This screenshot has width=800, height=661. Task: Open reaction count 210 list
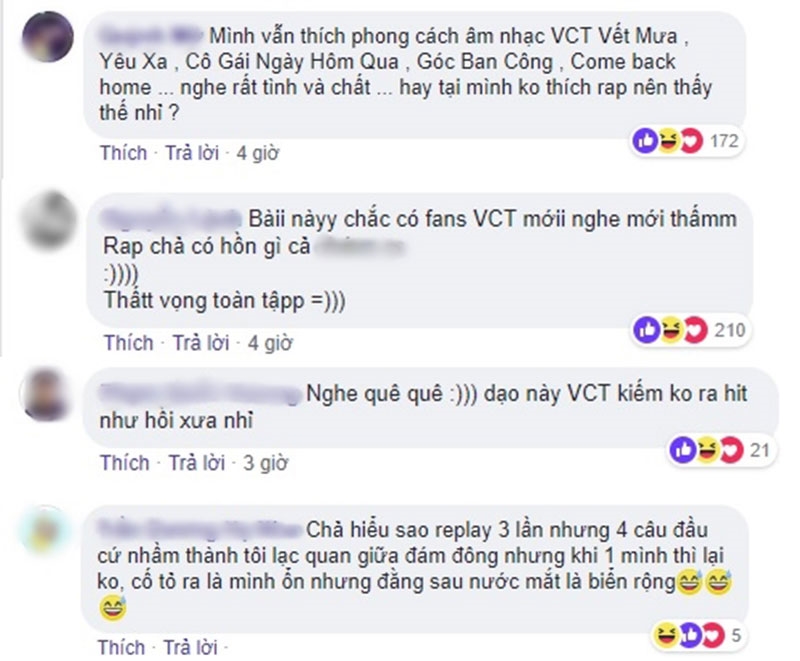(730, 330)
